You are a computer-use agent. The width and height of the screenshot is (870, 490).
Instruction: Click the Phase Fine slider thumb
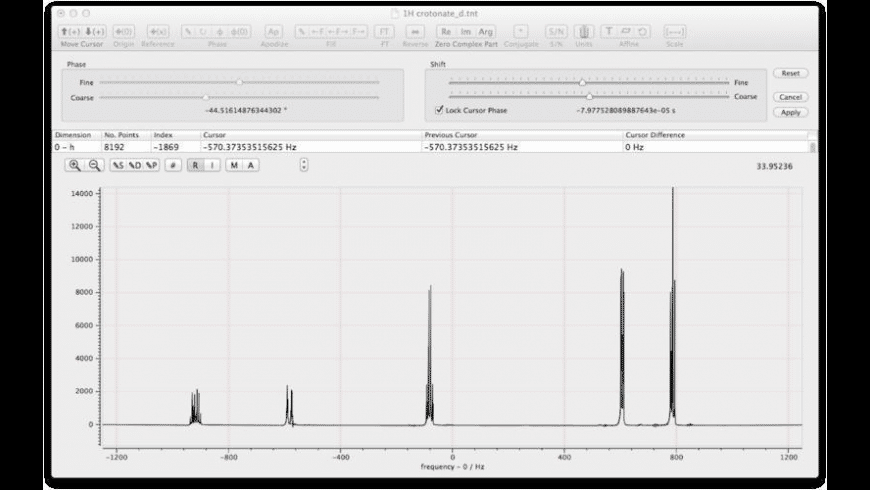[239, 82]
